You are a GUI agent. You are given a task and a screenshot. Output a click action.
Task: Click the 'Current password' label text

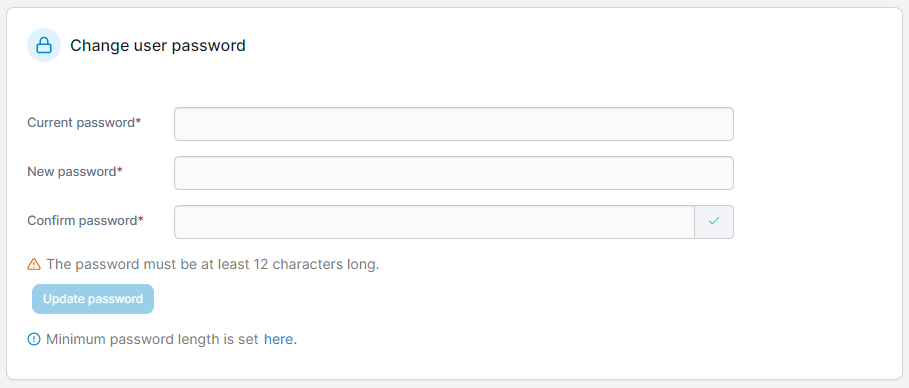(81, 123)
